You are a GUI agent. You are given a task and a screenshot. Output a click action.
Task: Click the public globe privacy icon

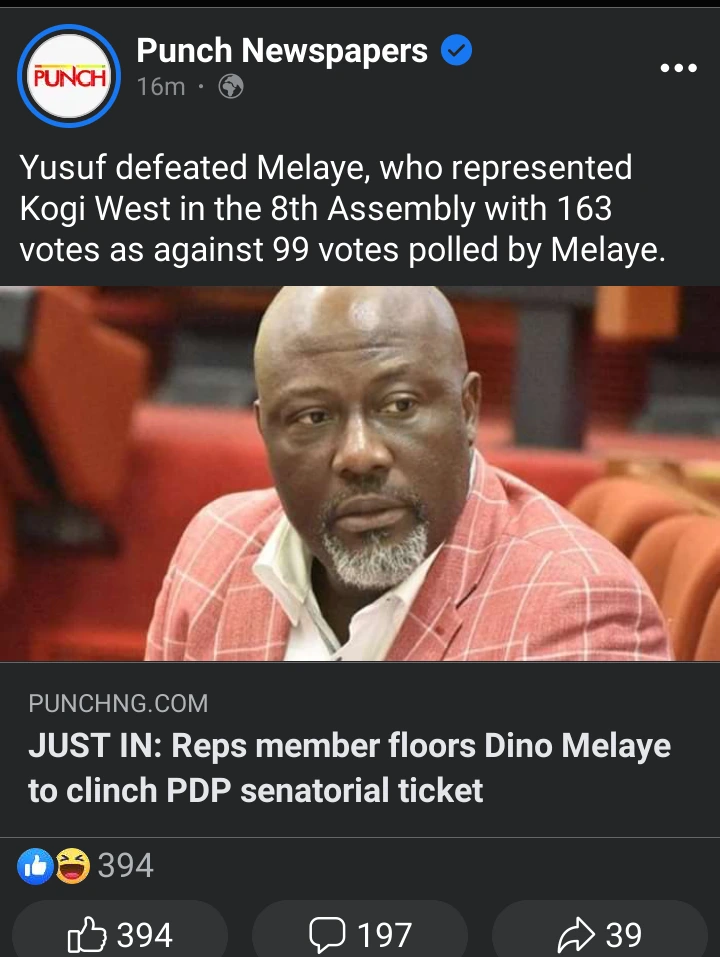pos(231,87)
